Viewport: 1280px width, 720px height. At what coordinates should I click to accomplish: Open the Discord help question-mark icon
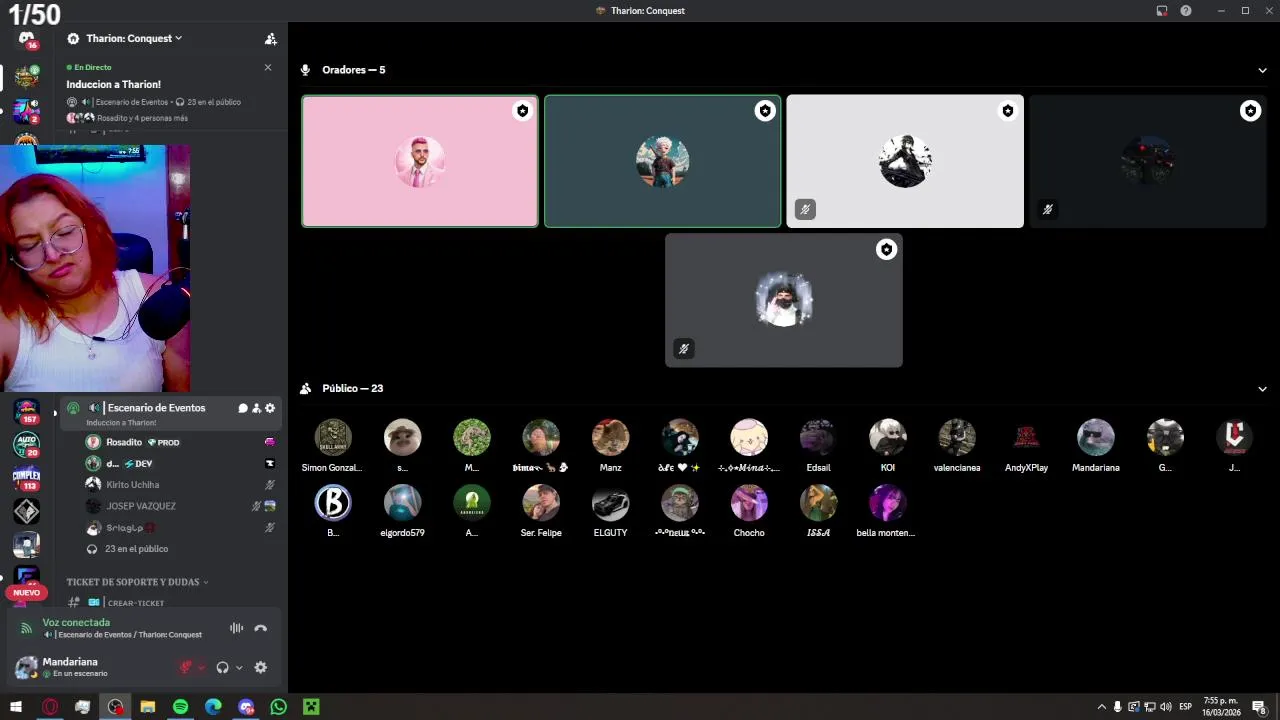point(1186,11)
